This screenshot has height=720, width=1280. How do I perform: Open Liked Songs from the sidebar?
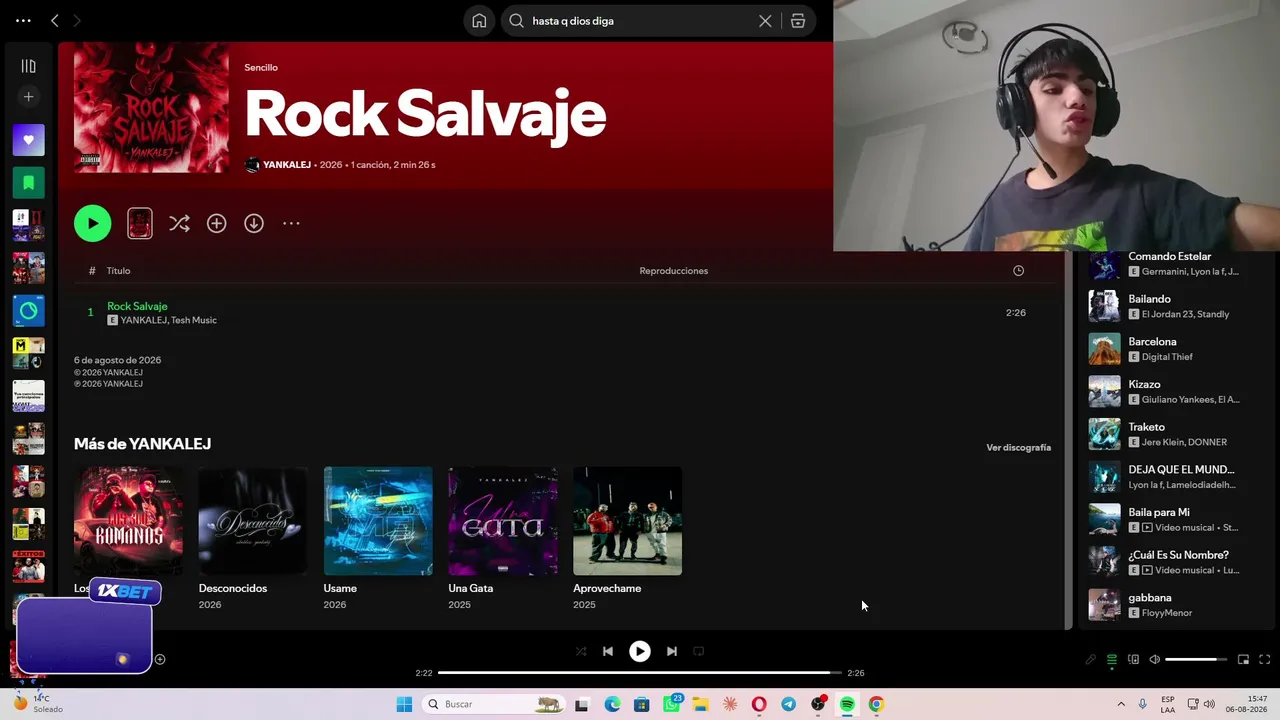(28, 140)
